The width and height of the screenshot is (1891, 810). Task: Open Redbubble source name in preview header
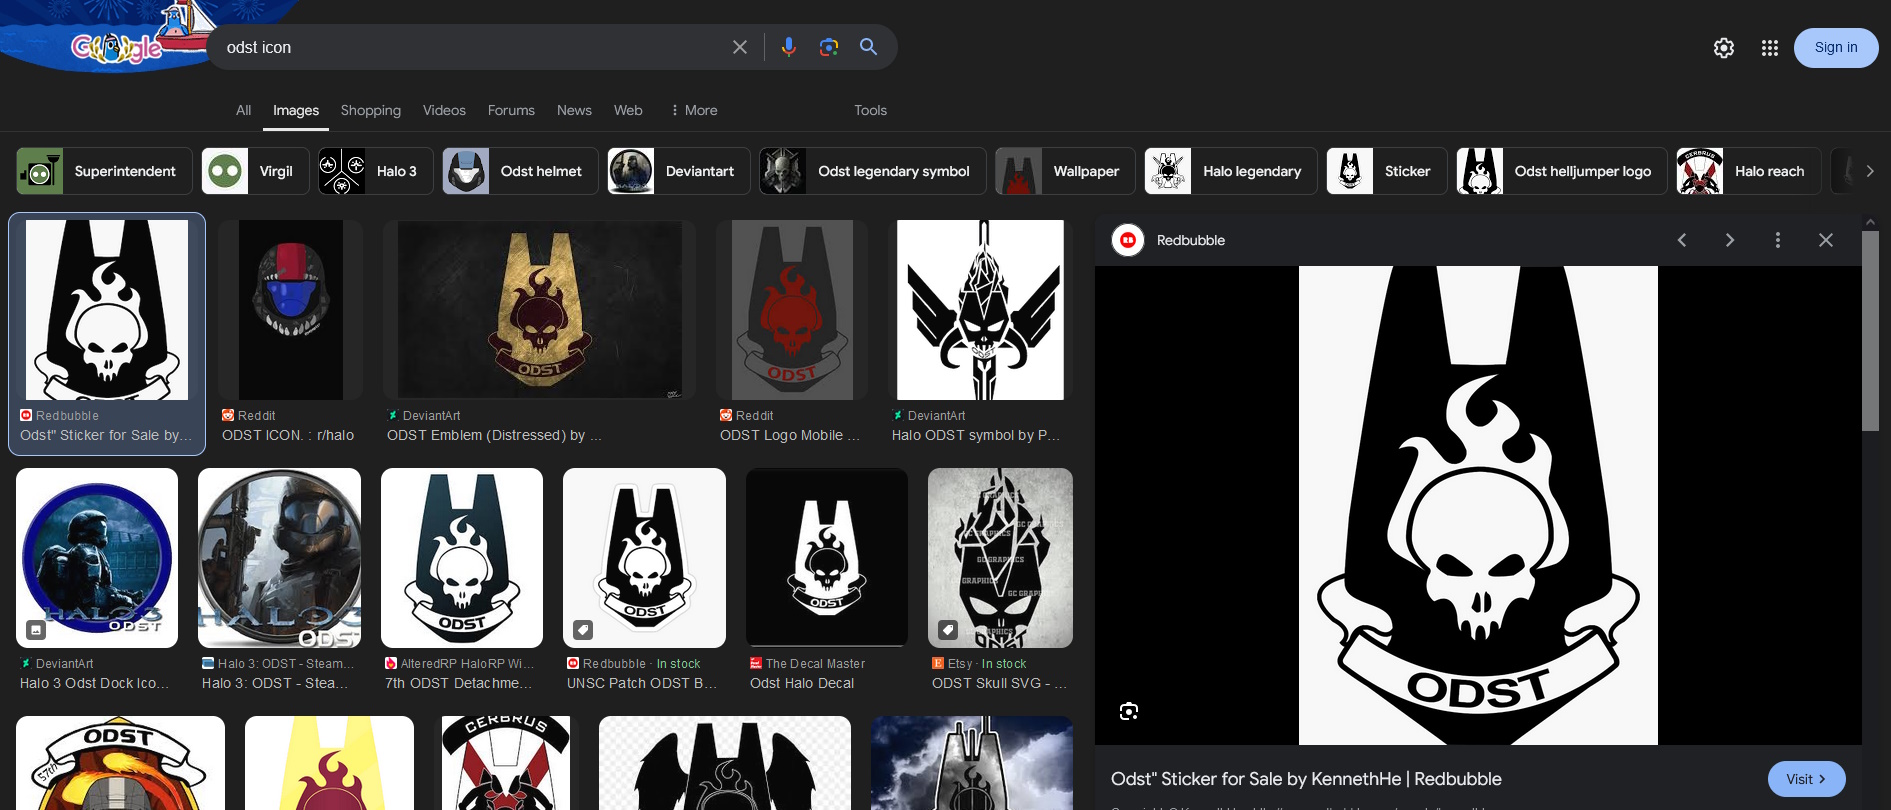pyautogui.click(x=1191, y=240)
